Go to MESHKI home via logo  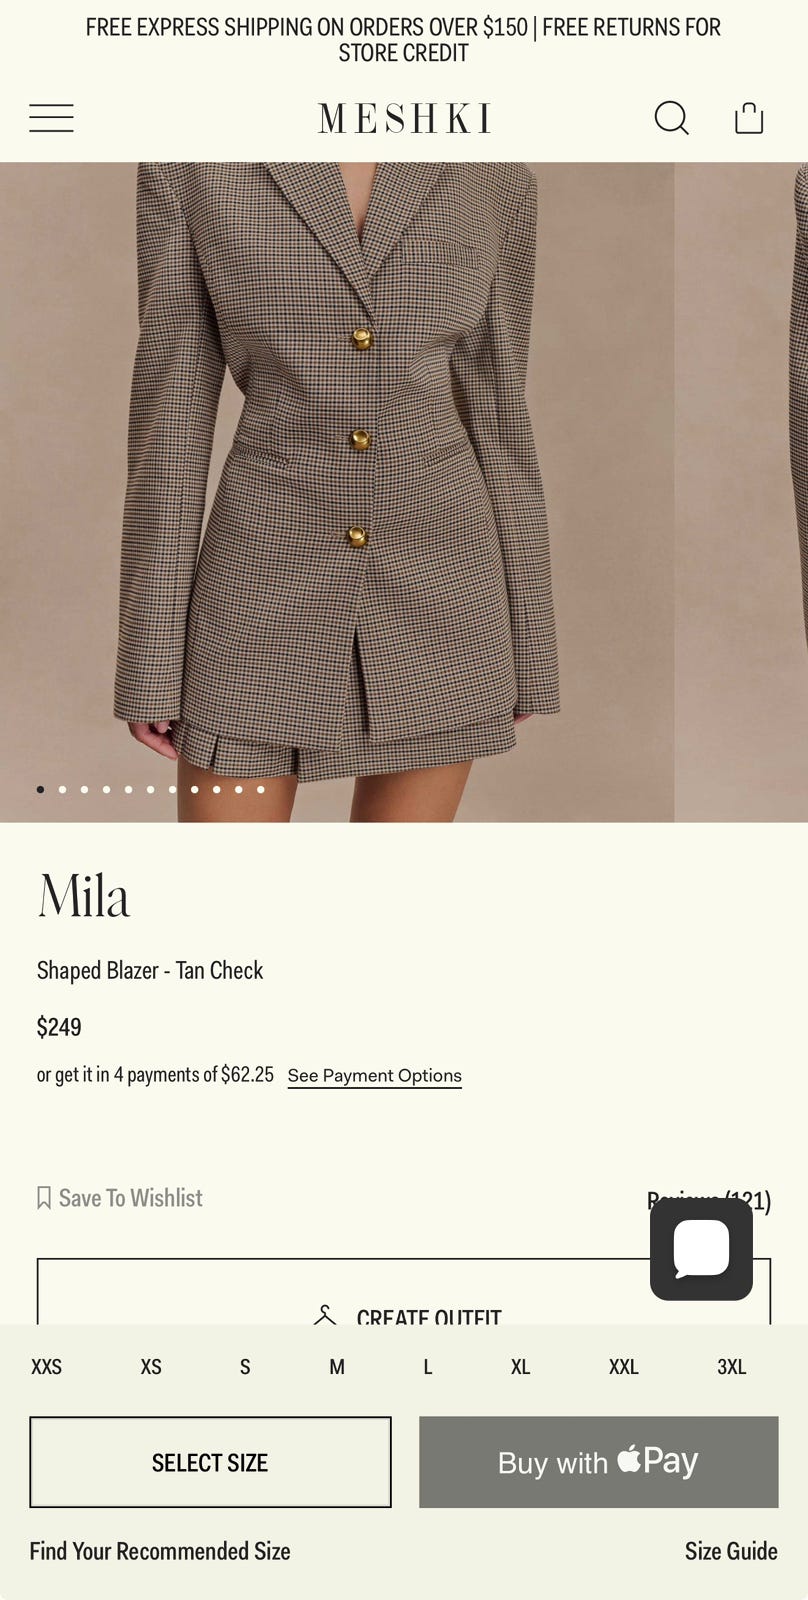tap(404, 118)
